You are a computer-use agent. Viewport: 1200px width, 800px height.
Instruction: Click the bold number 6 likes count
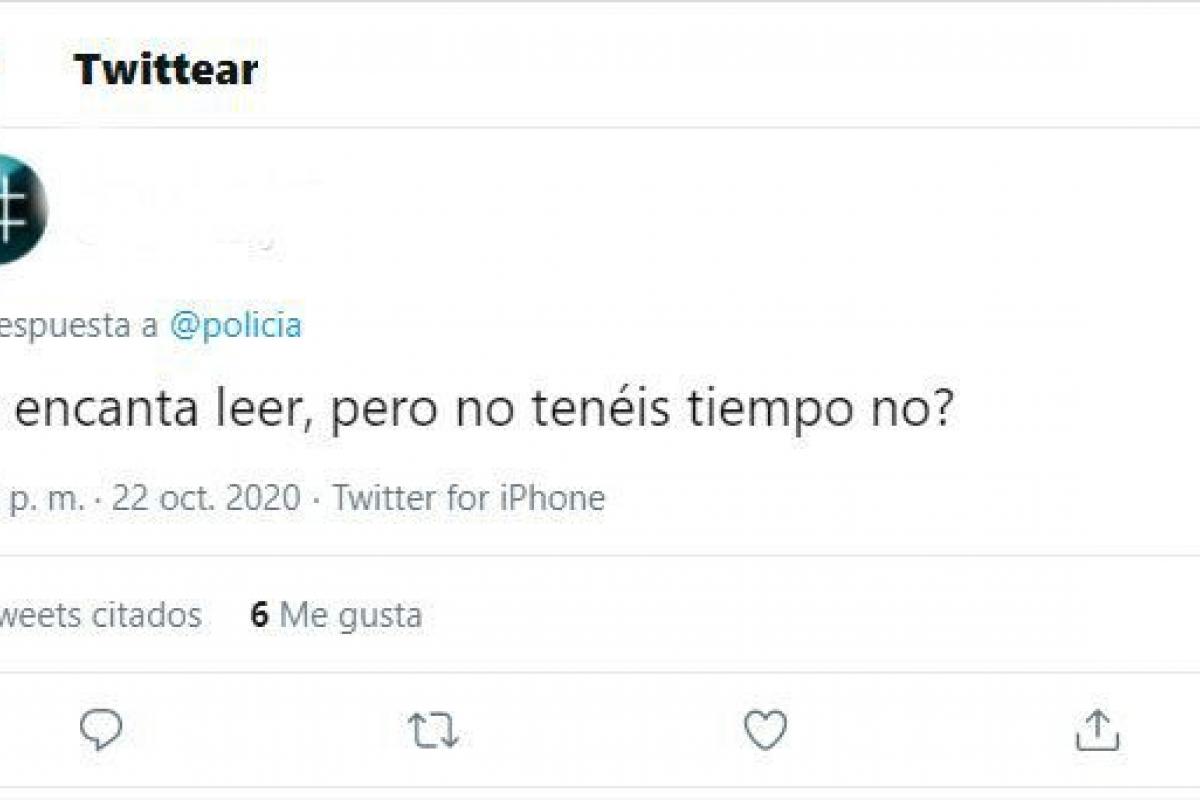coord(259,615)
